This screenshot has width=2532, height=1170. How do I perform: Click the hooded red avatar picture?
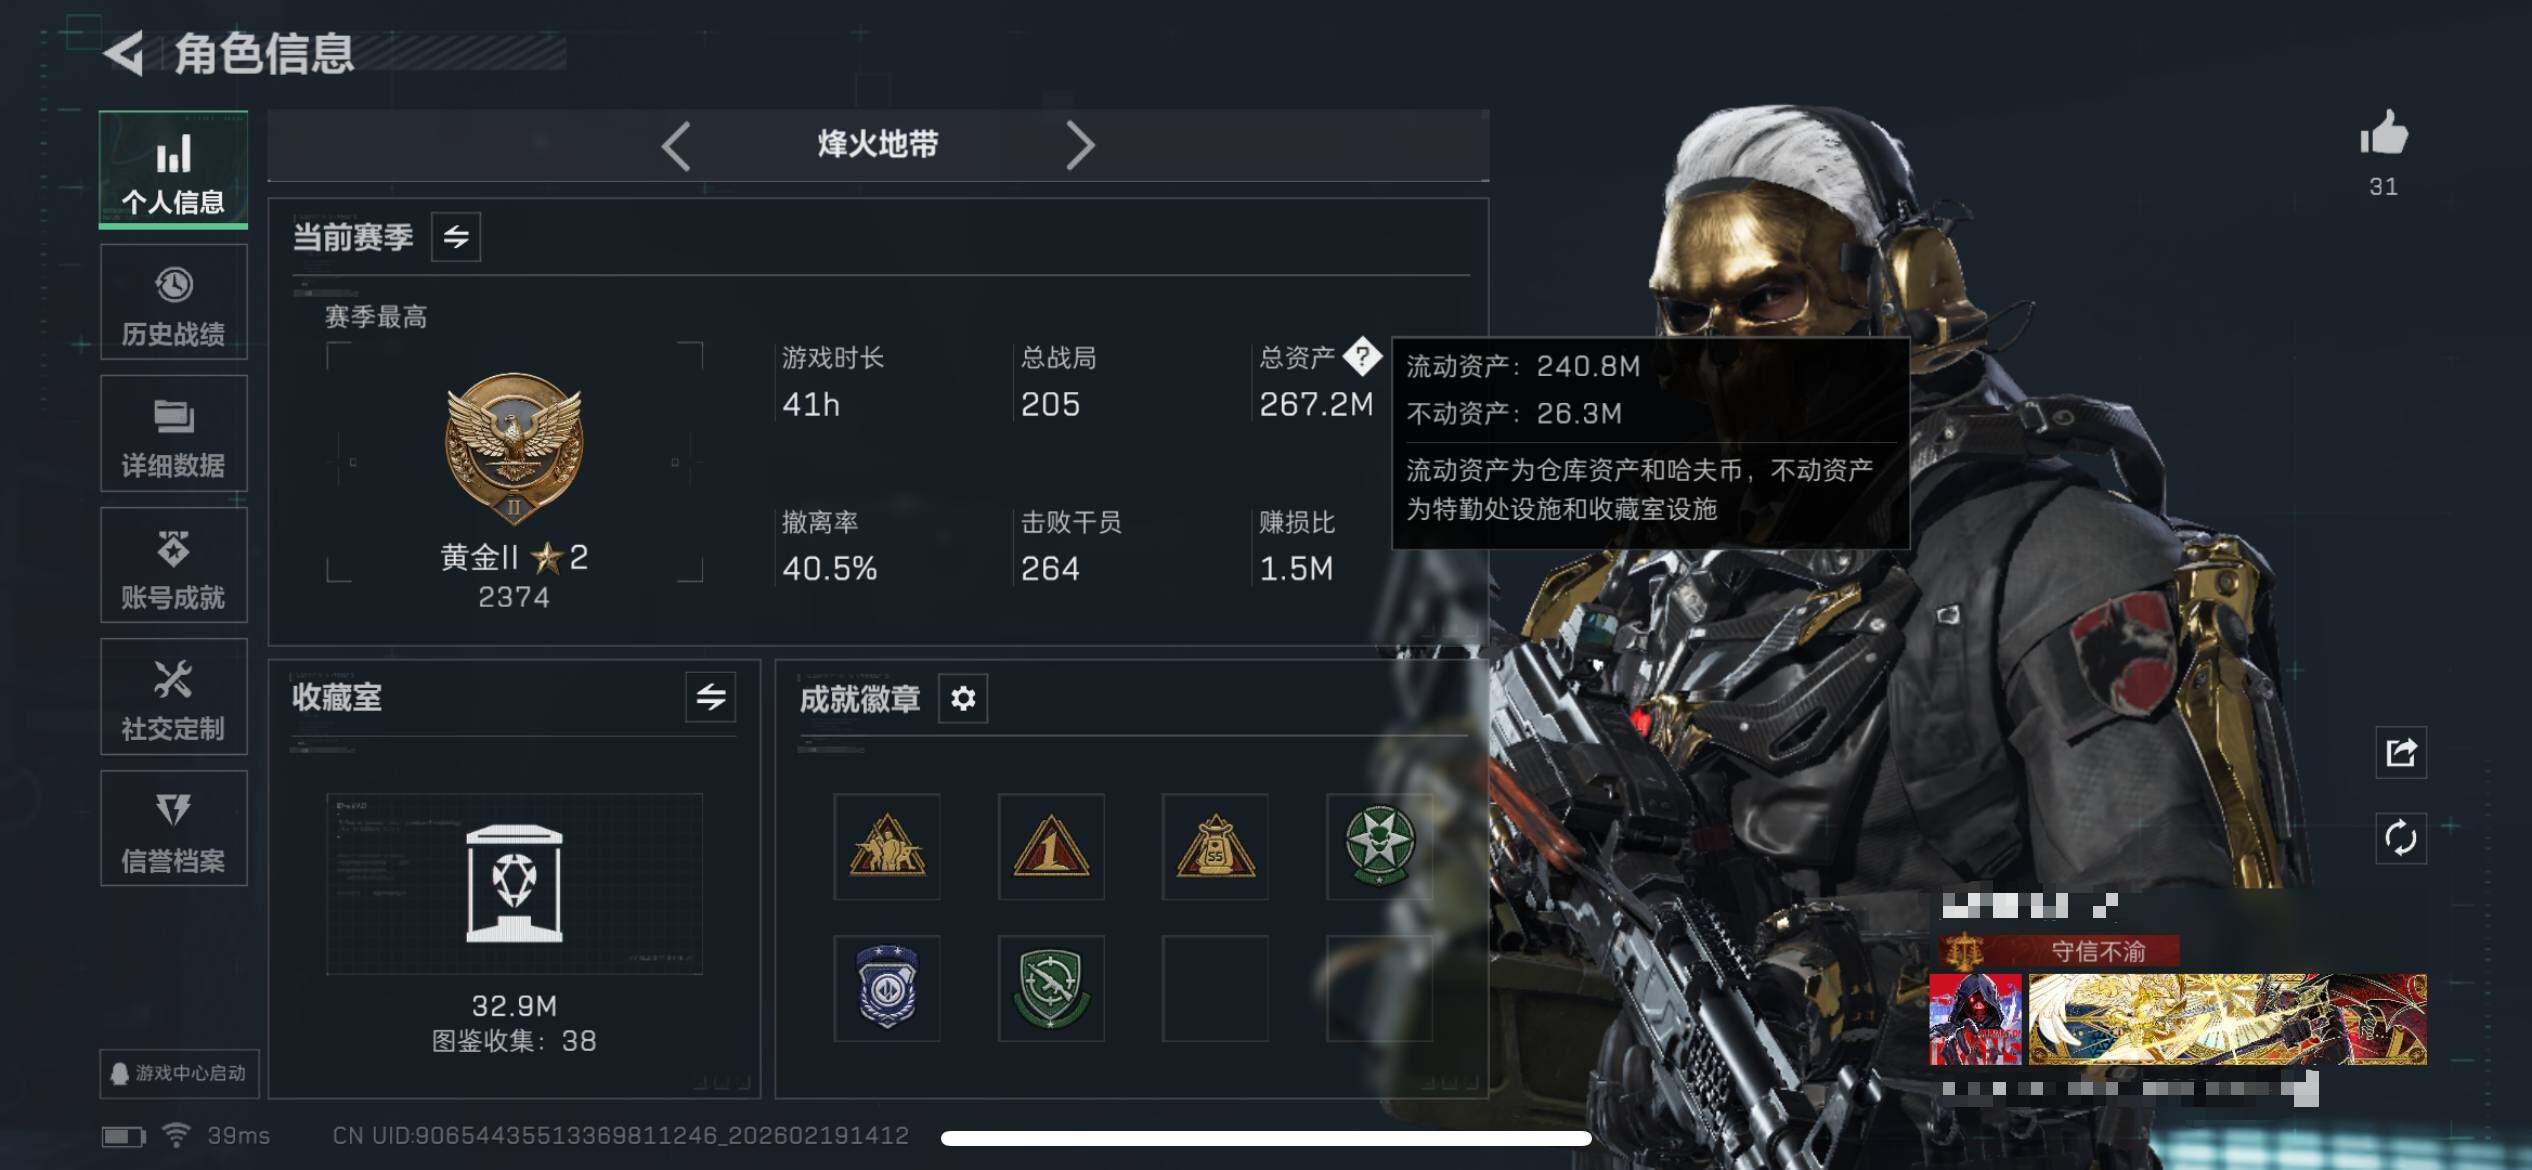1975,1019
